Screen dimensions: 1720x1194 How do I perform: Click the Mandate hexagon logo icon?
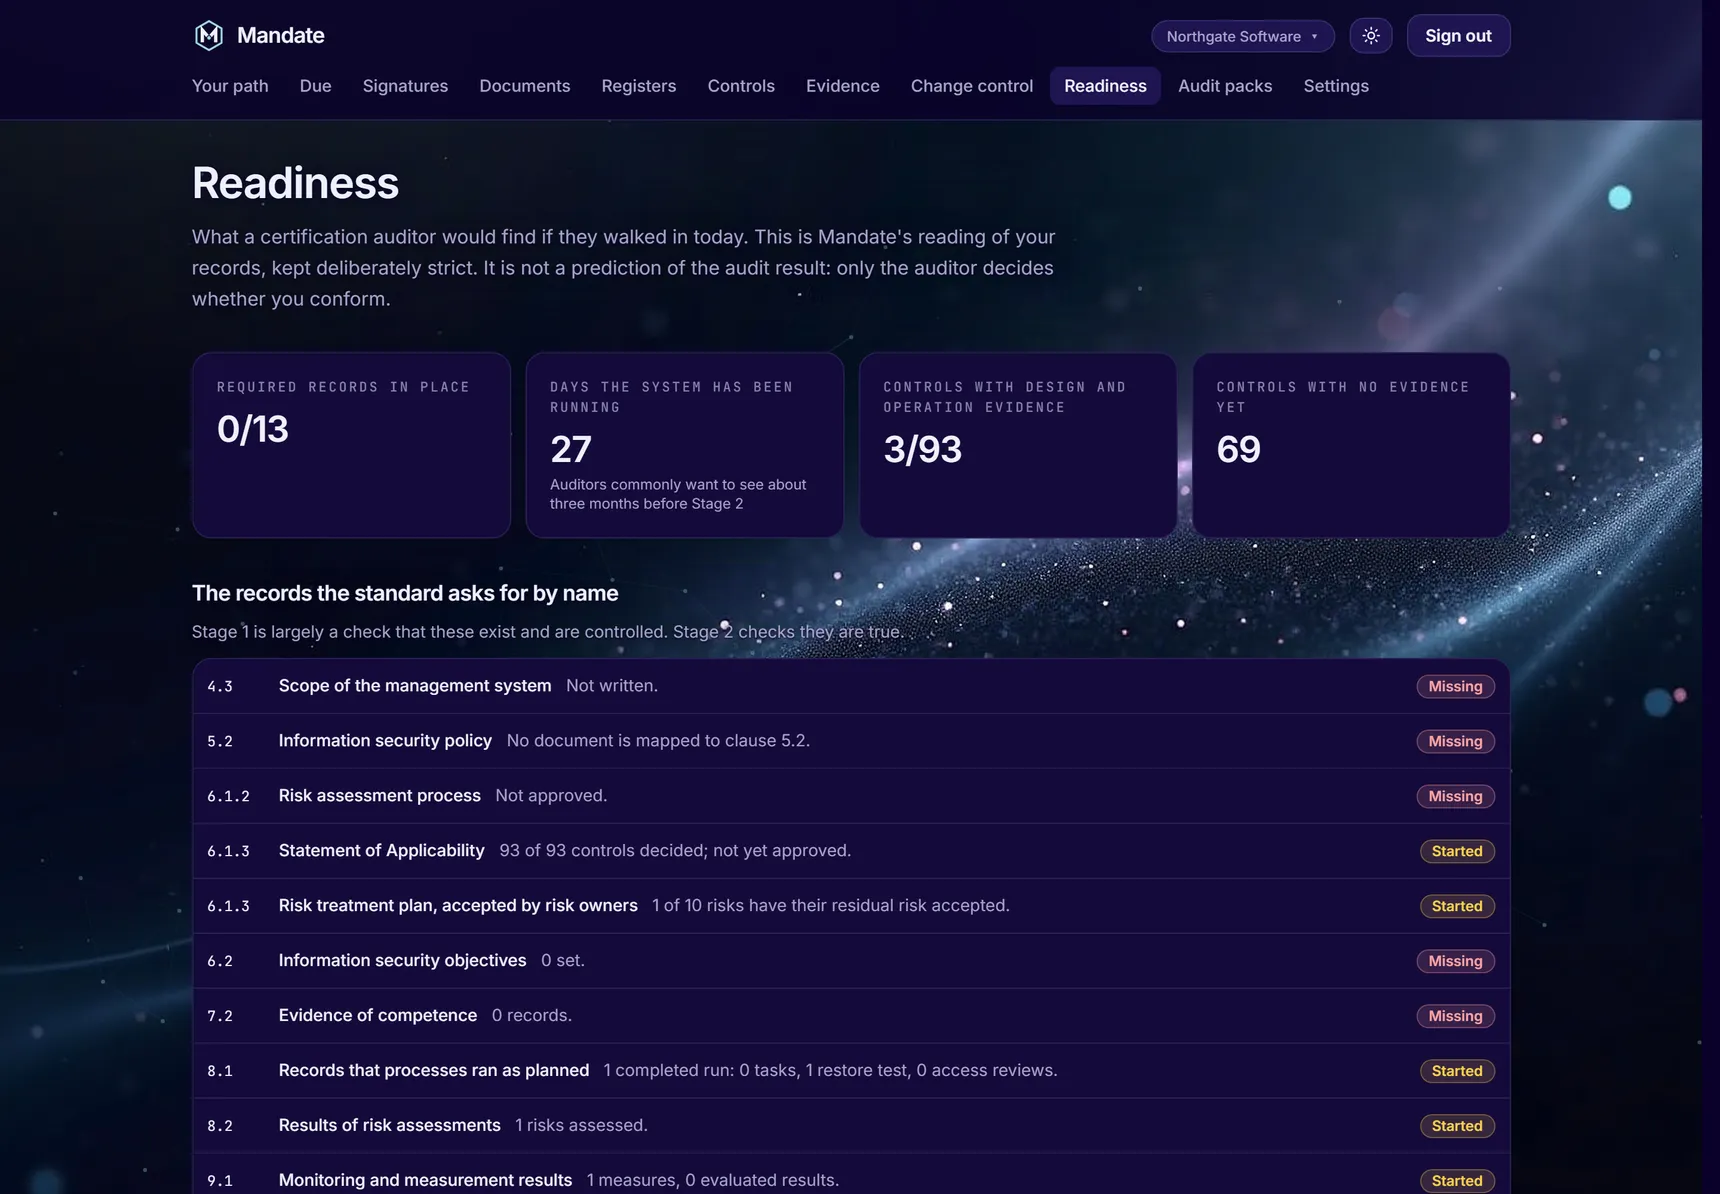[x=208, y=35]
